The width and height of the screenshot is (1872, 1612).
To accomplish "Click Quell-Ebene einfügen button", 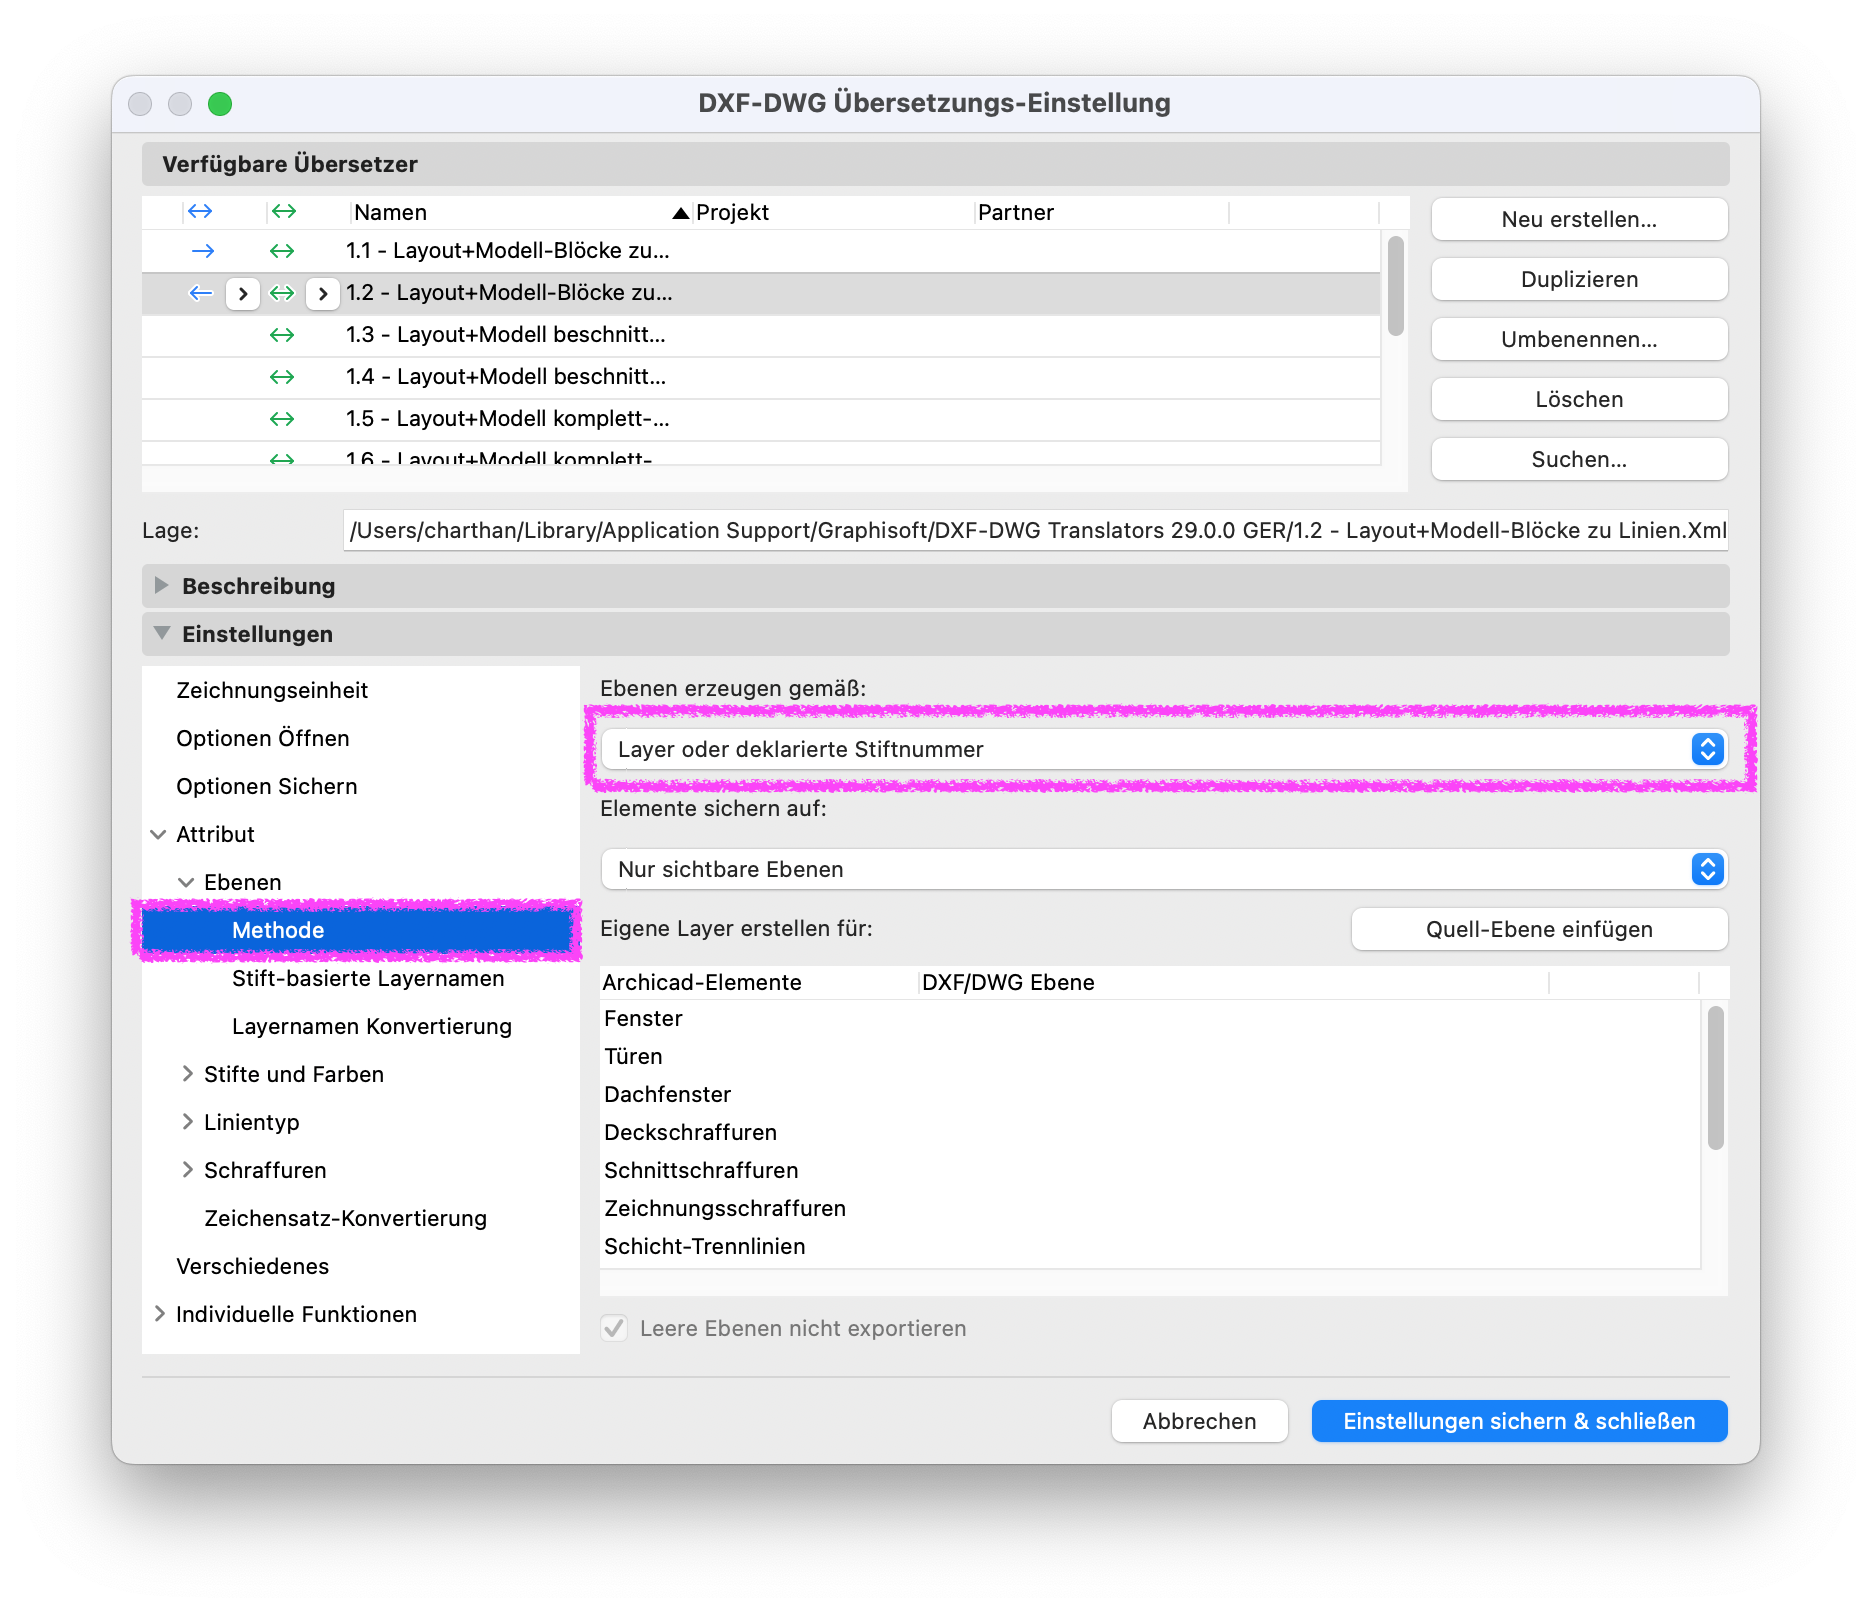I will (1539, 929).
